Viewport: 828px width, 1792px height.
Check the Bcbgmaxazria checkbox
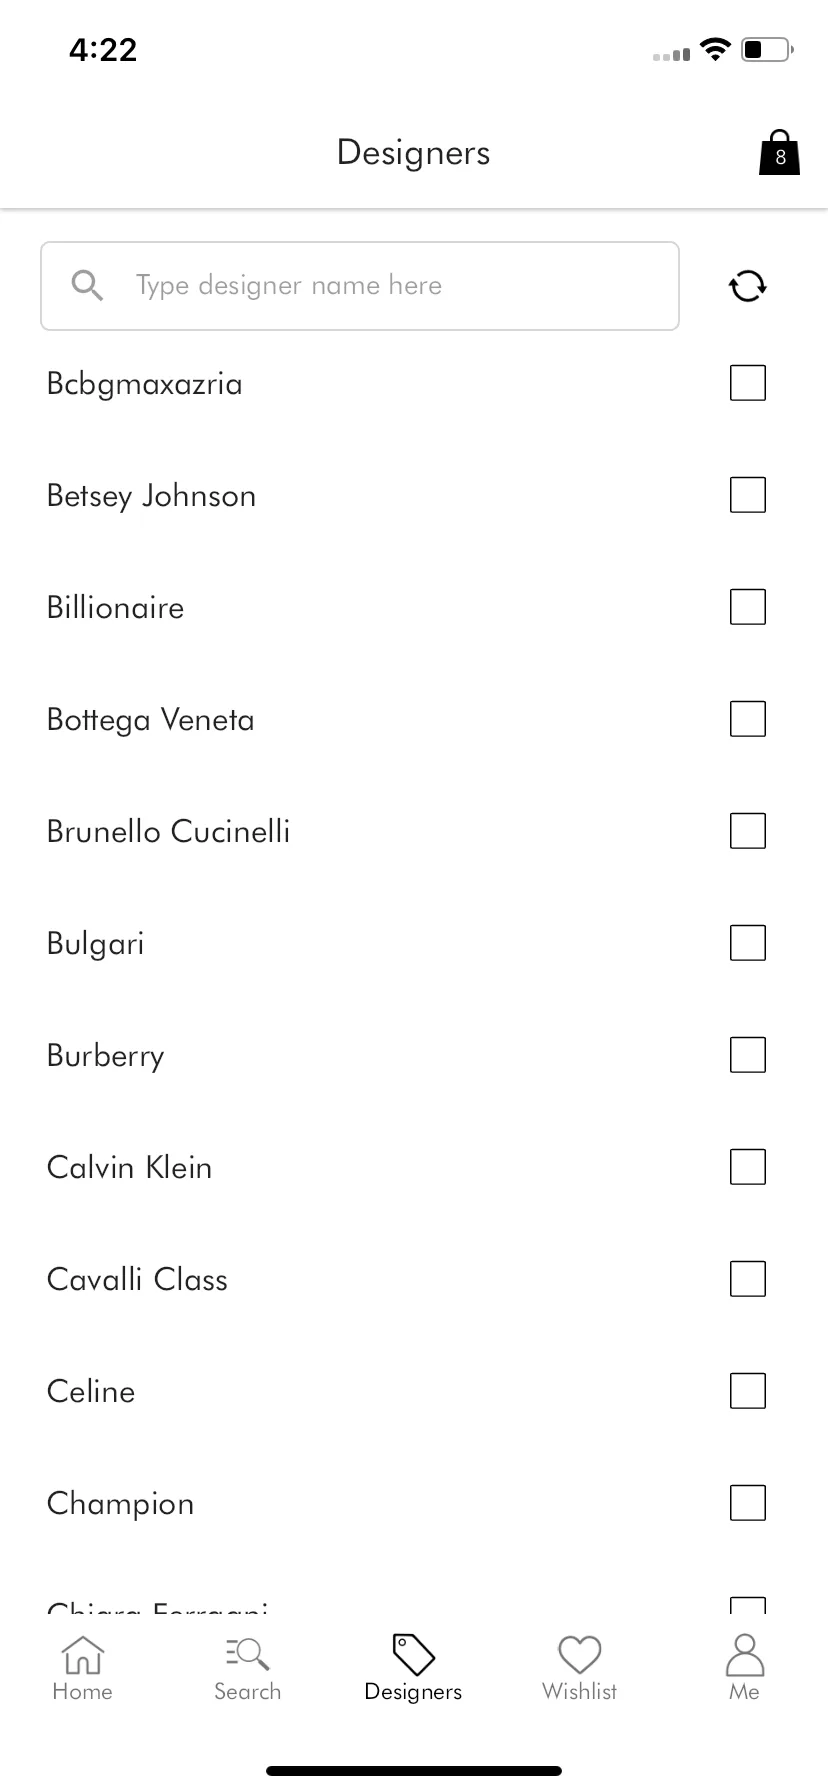748,382
